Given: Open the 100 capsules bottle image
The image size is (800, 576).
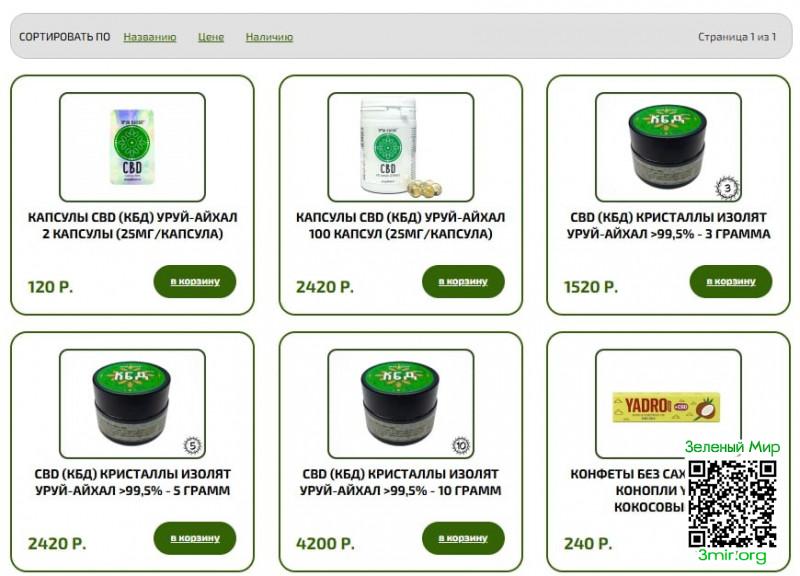Looking at the screenshot, I should (x=401, y=147).
